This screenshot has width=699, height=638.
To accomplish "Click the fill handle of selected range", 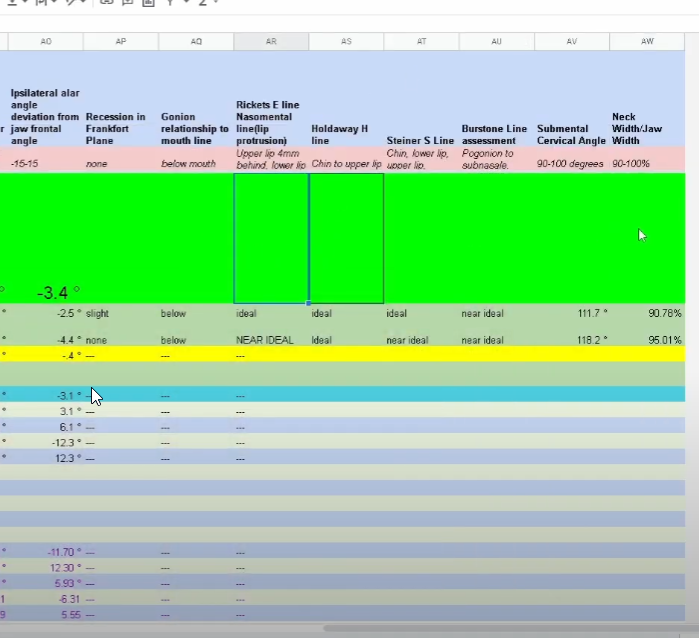I will click(308, 303).
